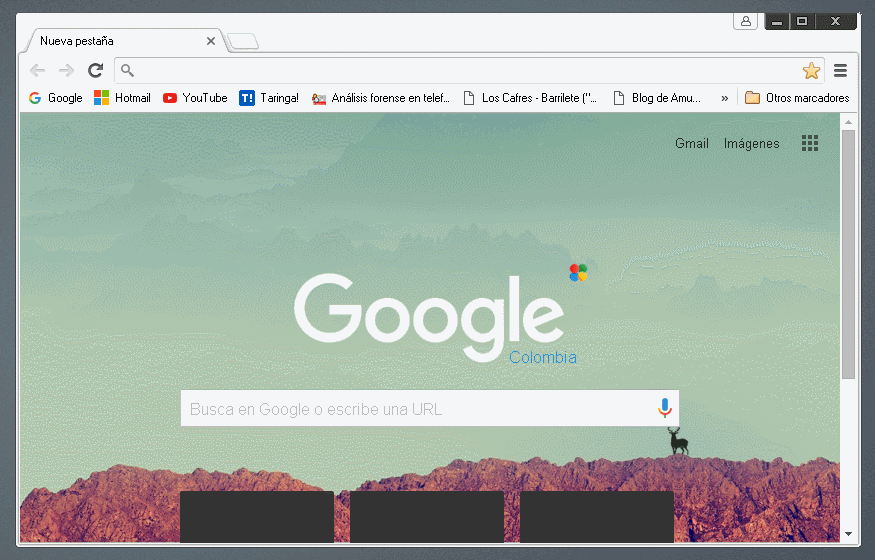The height and width of the screenshot is (560, 875).
Task: Close the Chrome window
Action: click(835, 21)
